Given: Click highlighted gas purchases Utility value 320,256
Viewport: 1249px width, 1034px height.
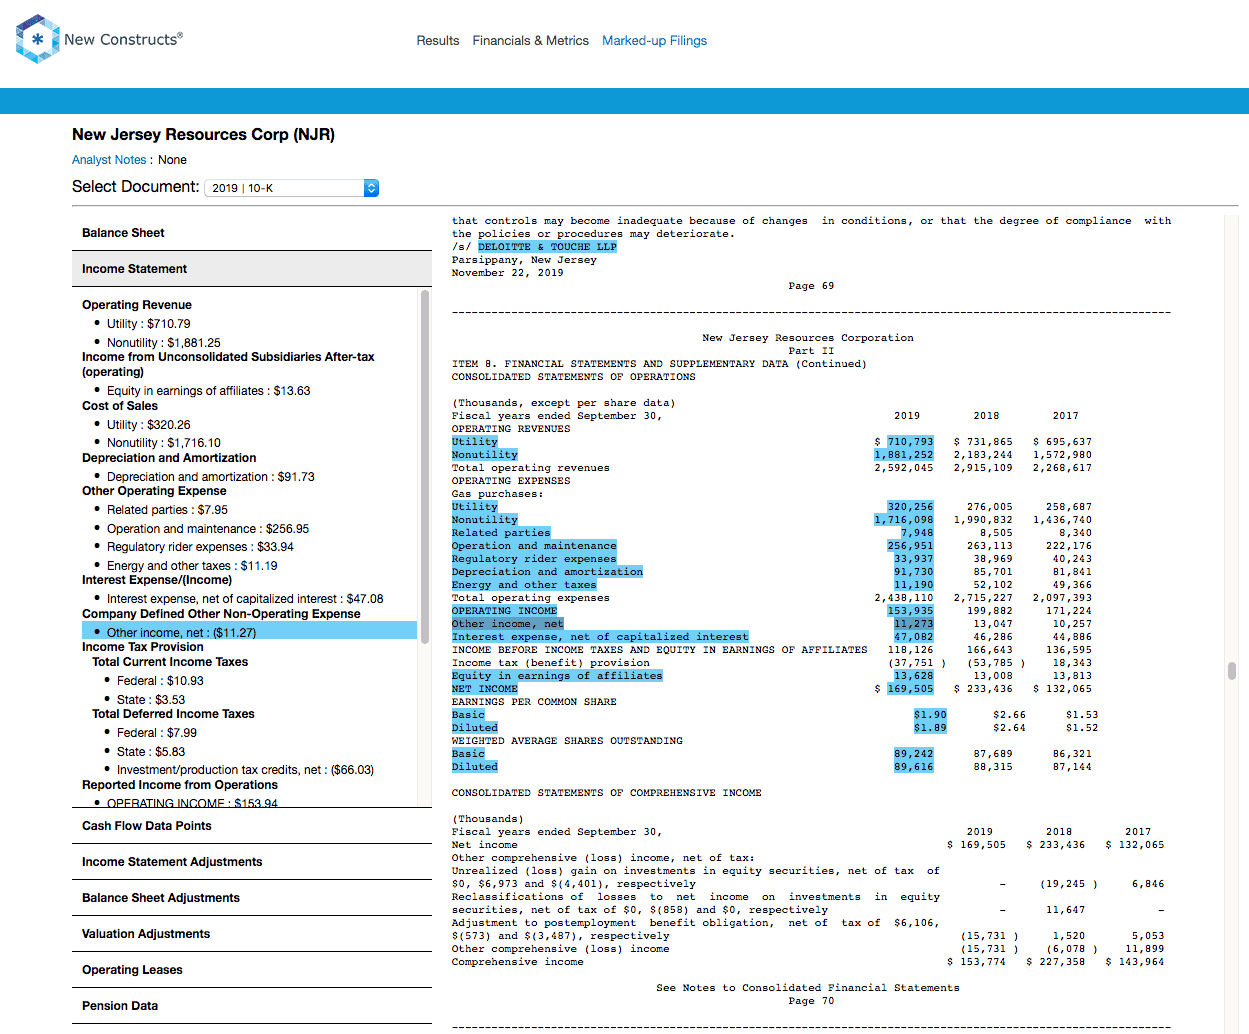Looking at the screenshot, I should (x=910, y=507).
